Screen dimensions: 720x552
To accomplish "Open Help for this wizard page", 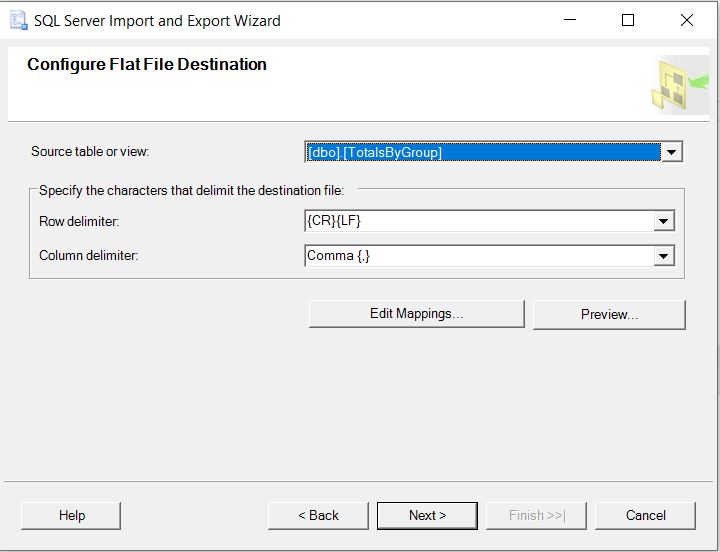I will tap(71, 515).
